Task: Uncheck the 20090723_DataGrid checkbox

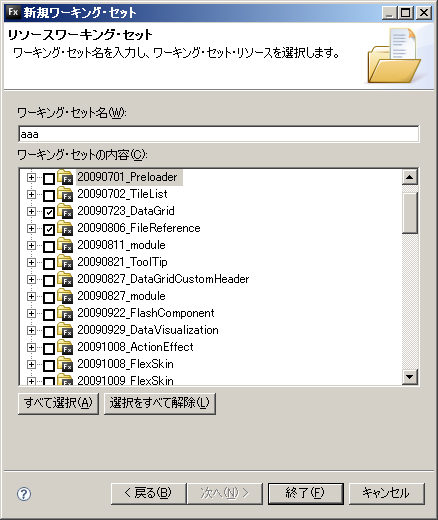Action: tap(49, 212)
